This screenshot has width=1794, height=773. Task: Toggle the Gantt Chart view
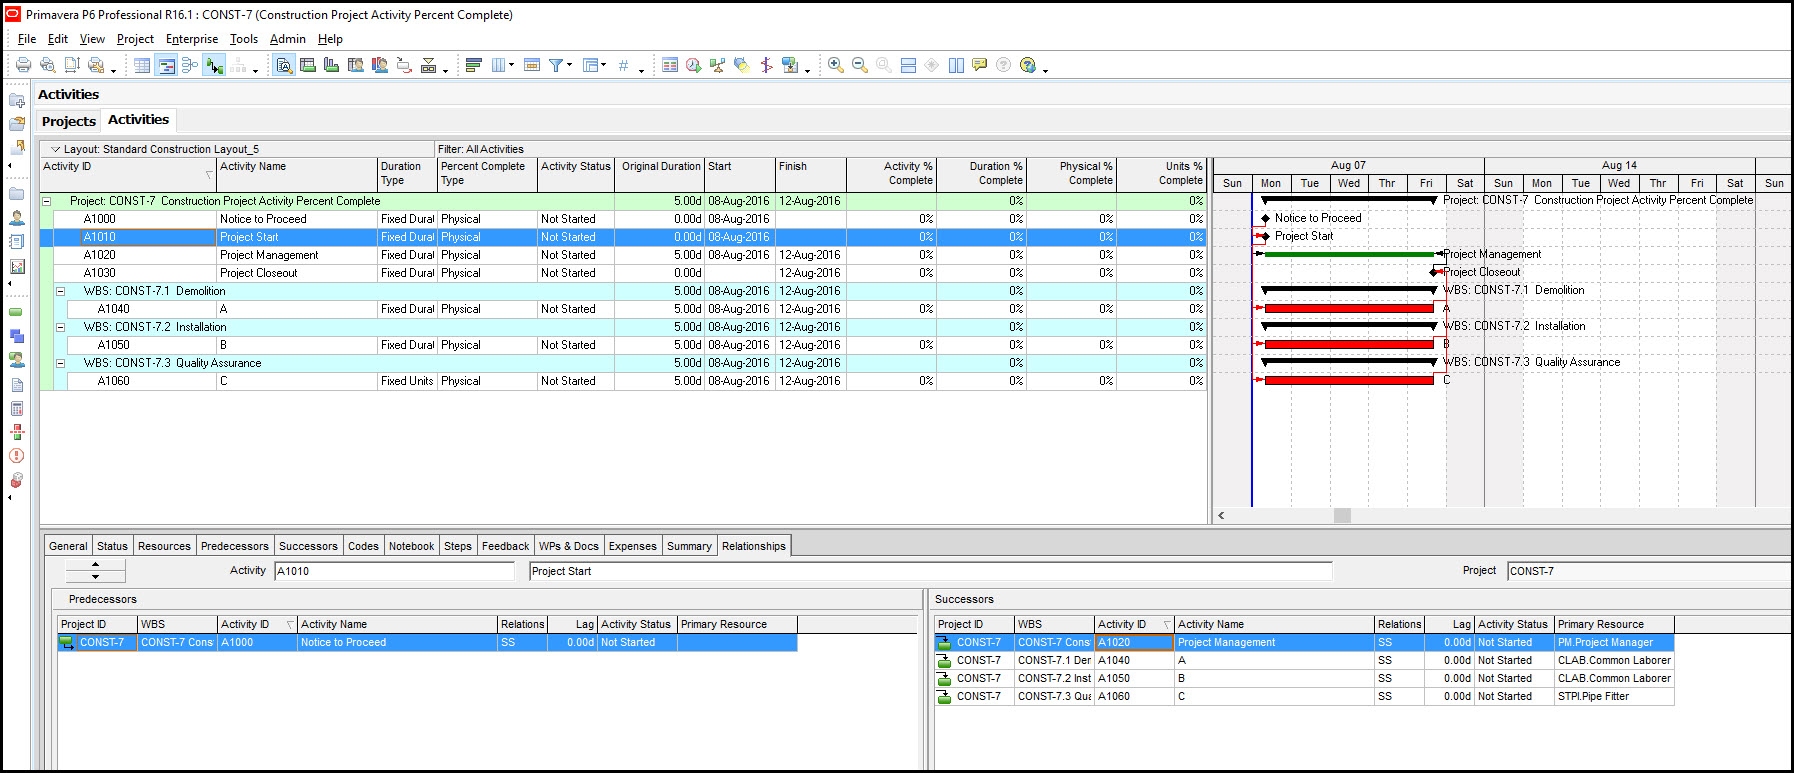pyautogui.click(x=166, y=65)
